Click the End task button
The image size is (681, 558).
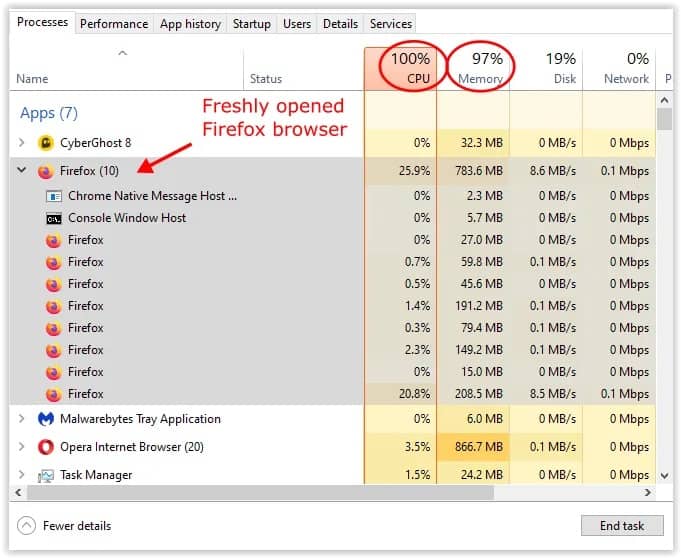622,526
